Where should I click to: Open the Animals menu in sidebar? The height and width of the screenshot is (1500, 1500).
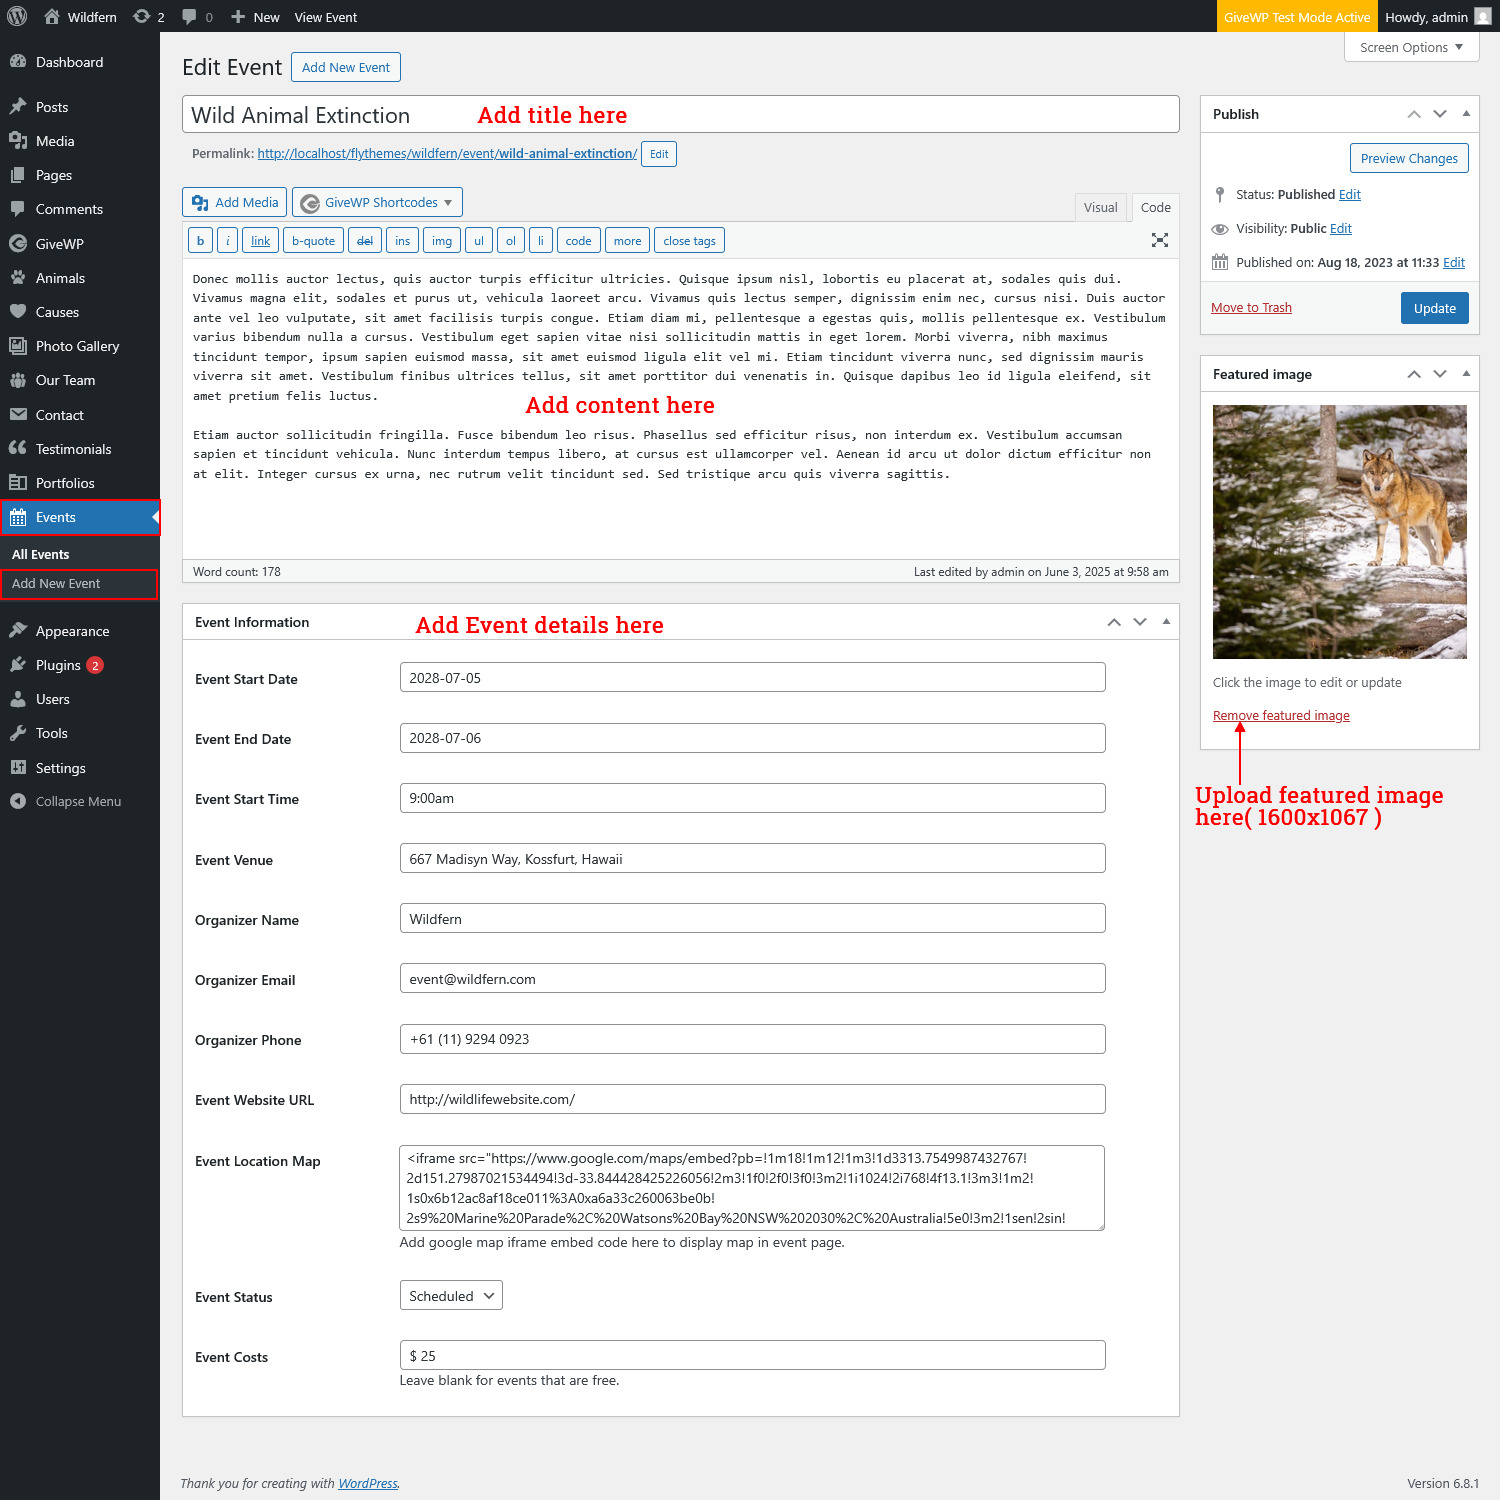(60, 278)
